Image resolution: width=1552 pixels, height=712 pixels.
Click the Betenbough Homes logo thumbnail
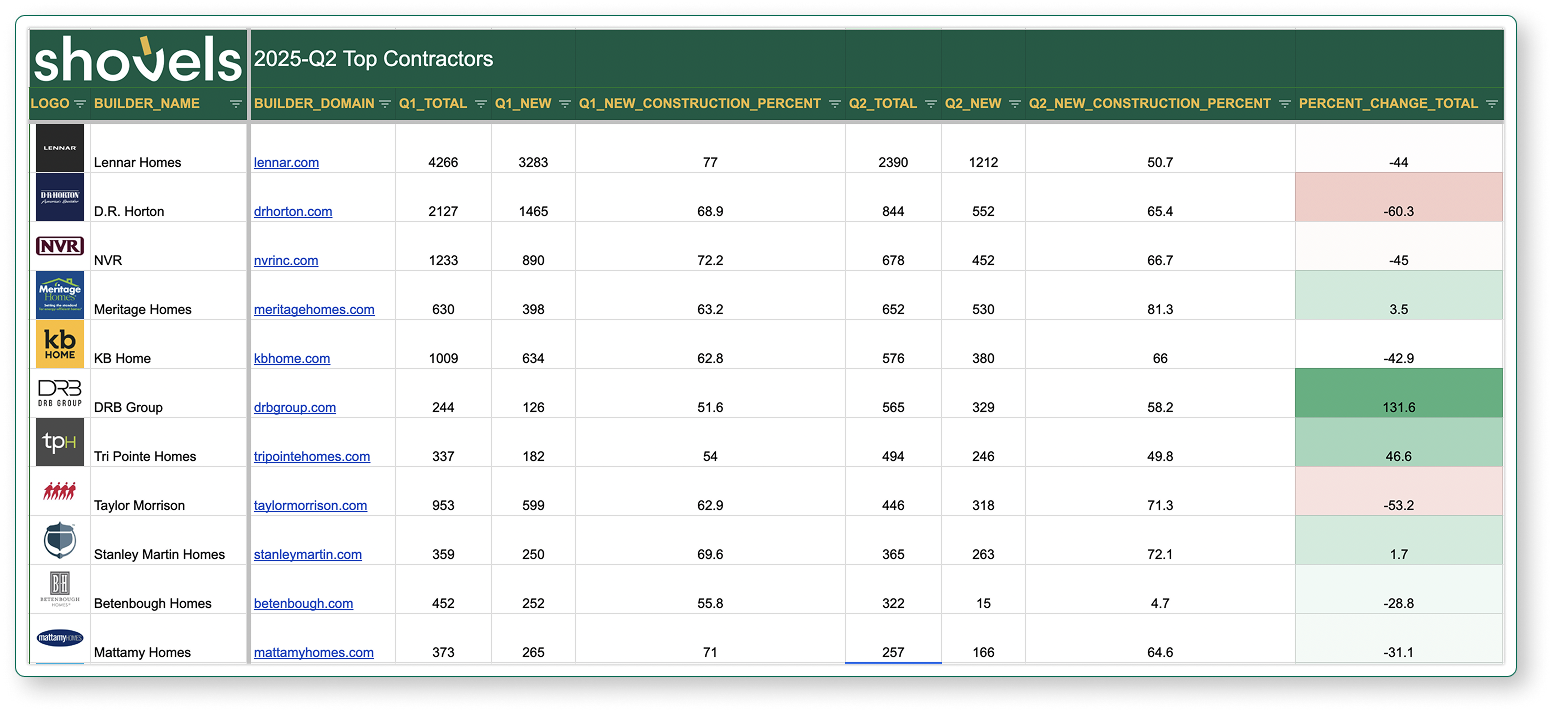(60, 589)
